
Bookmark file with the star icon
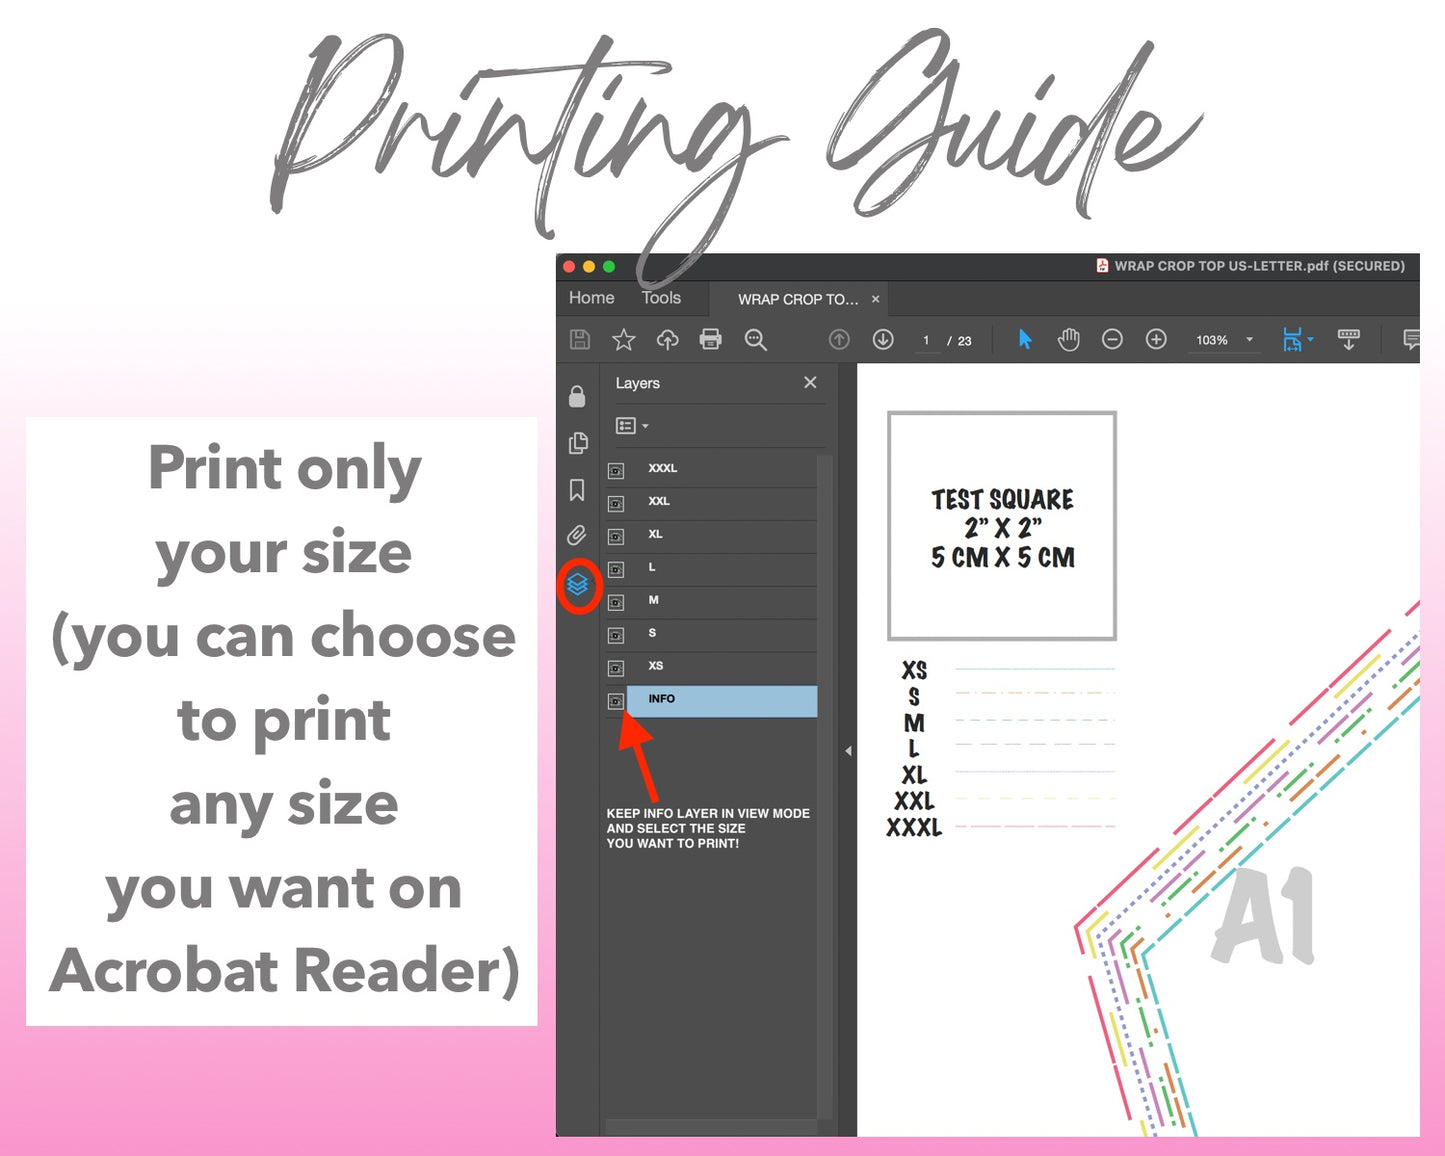point(624,340)
